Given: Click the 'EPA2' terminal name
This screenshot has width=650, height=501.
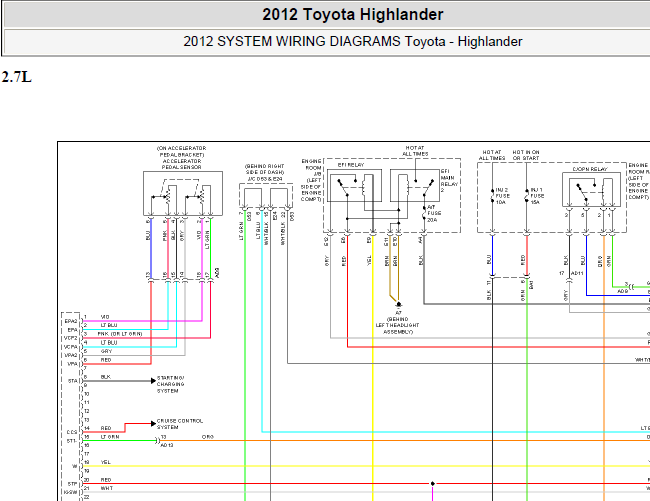Looking at the screenshot, I should tap(71, 321).
